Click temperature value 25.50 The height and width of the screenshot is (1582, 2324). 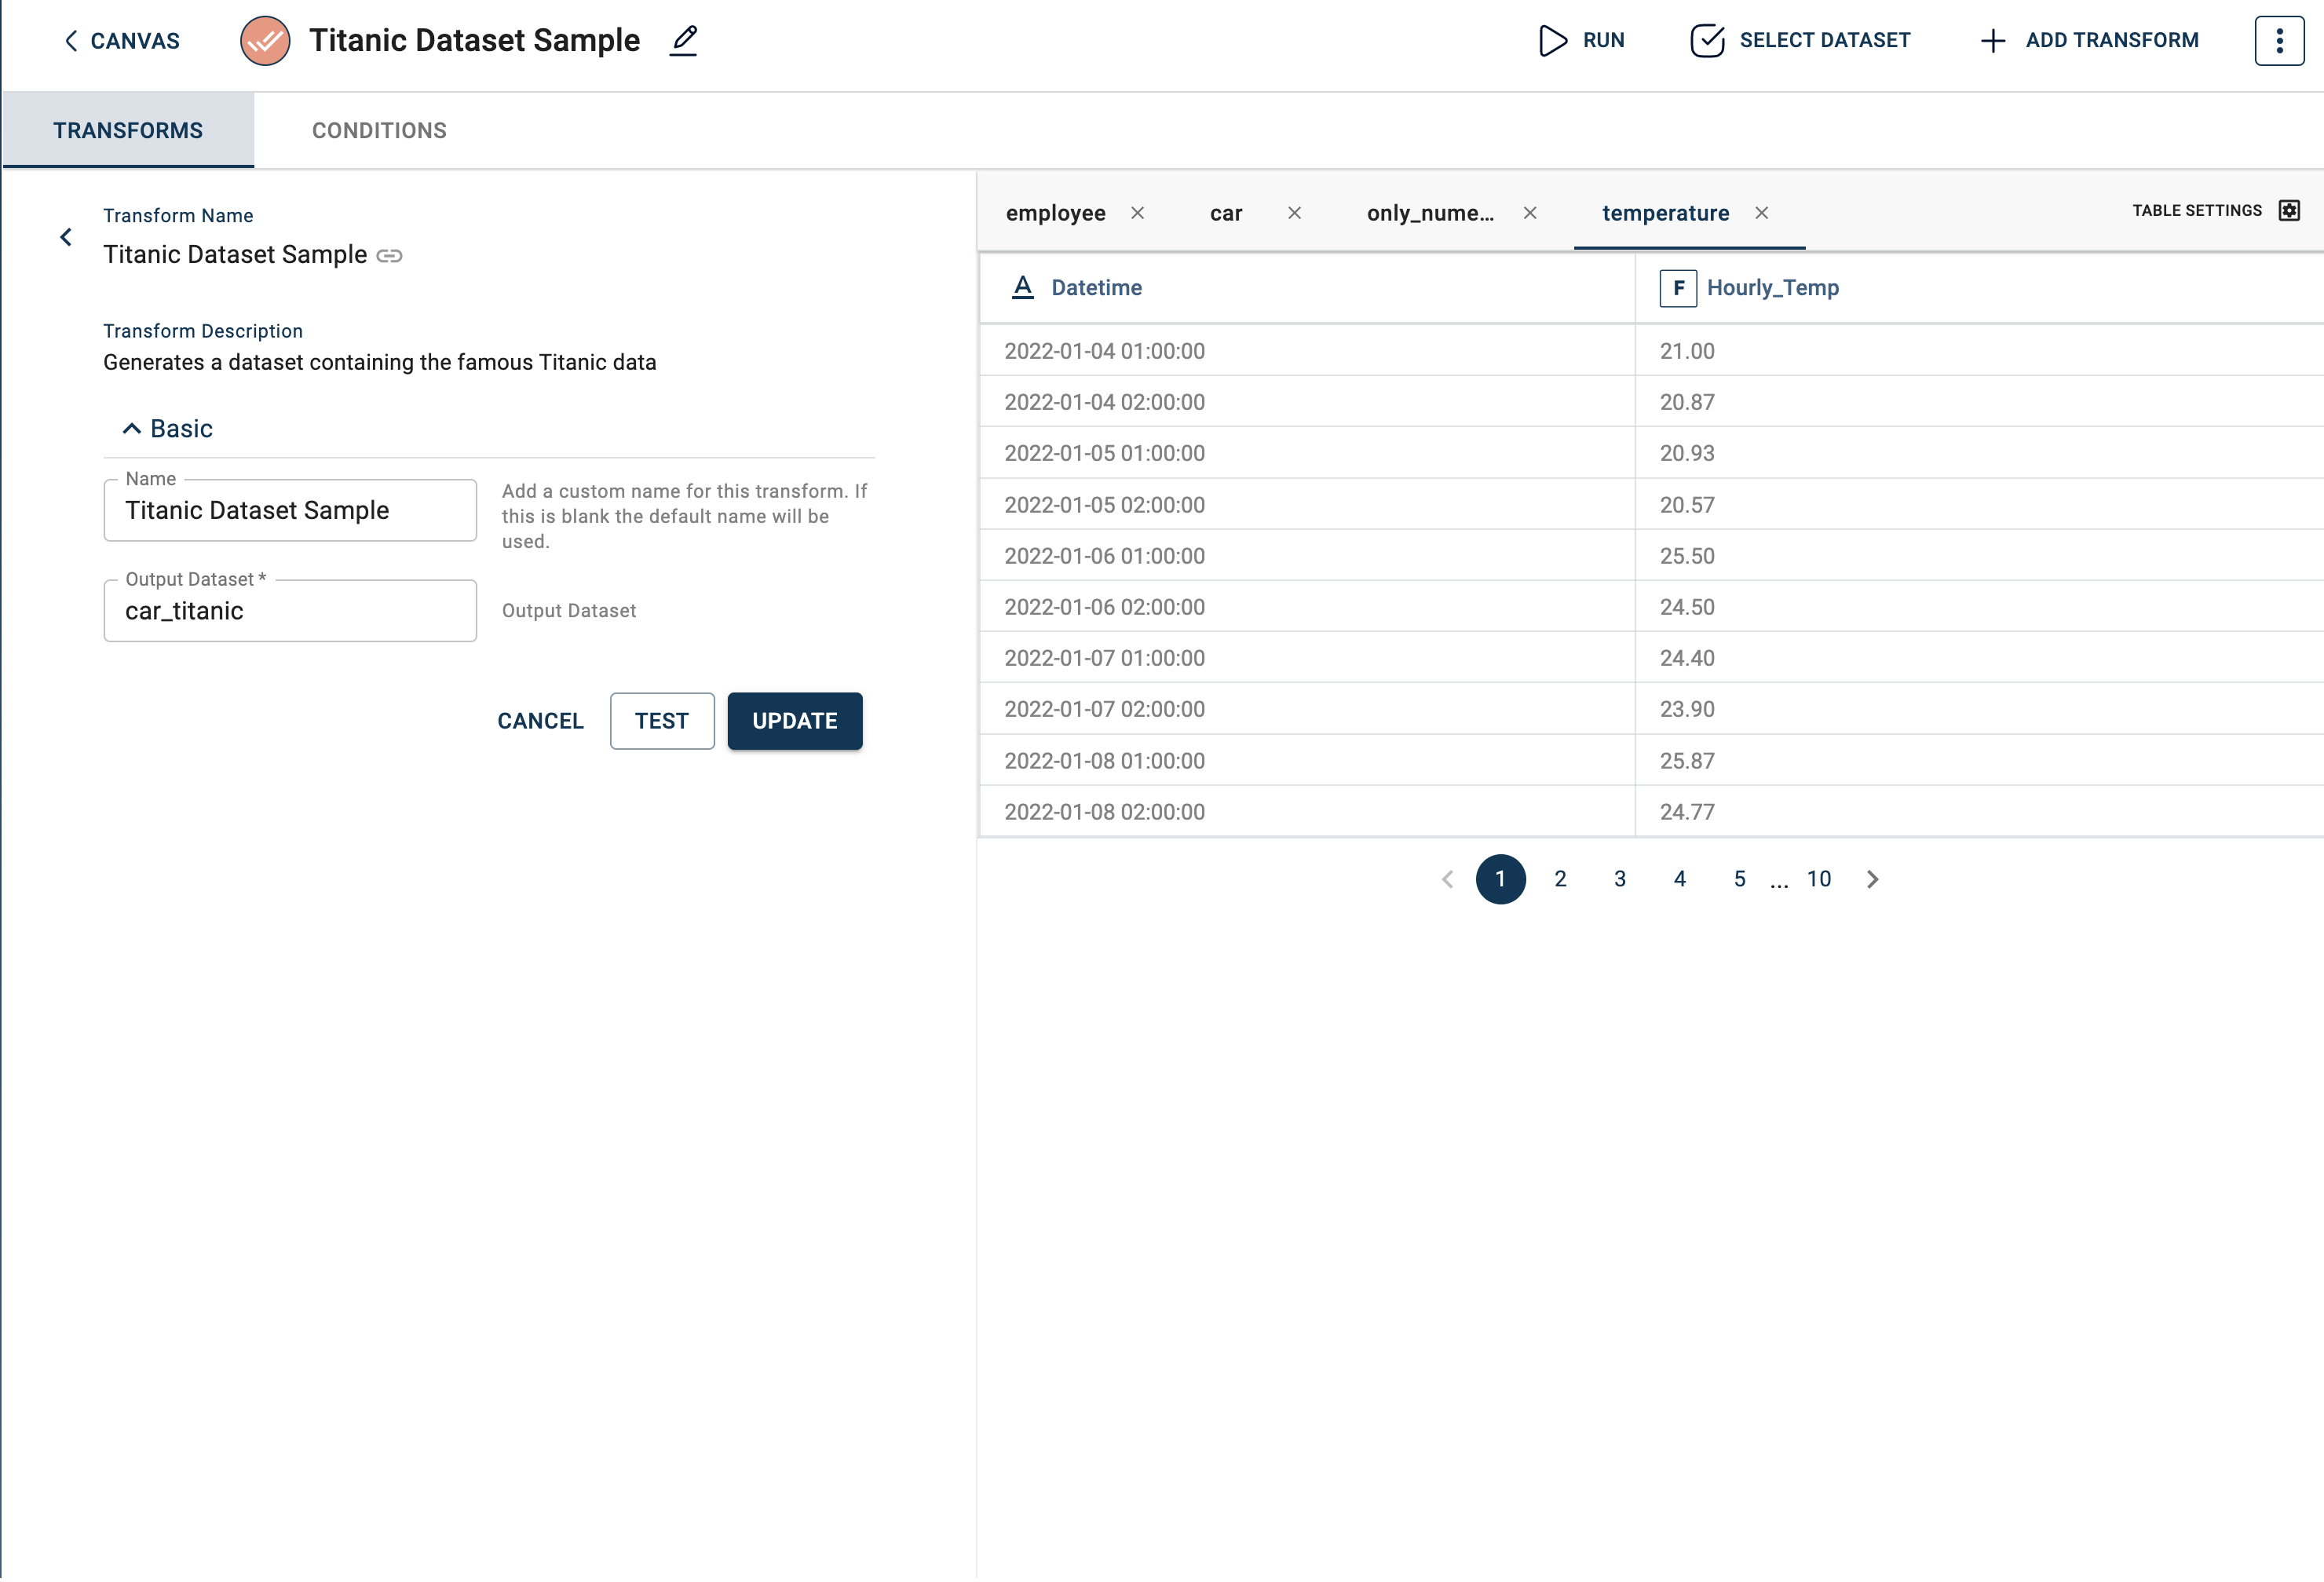point(1687,556)
